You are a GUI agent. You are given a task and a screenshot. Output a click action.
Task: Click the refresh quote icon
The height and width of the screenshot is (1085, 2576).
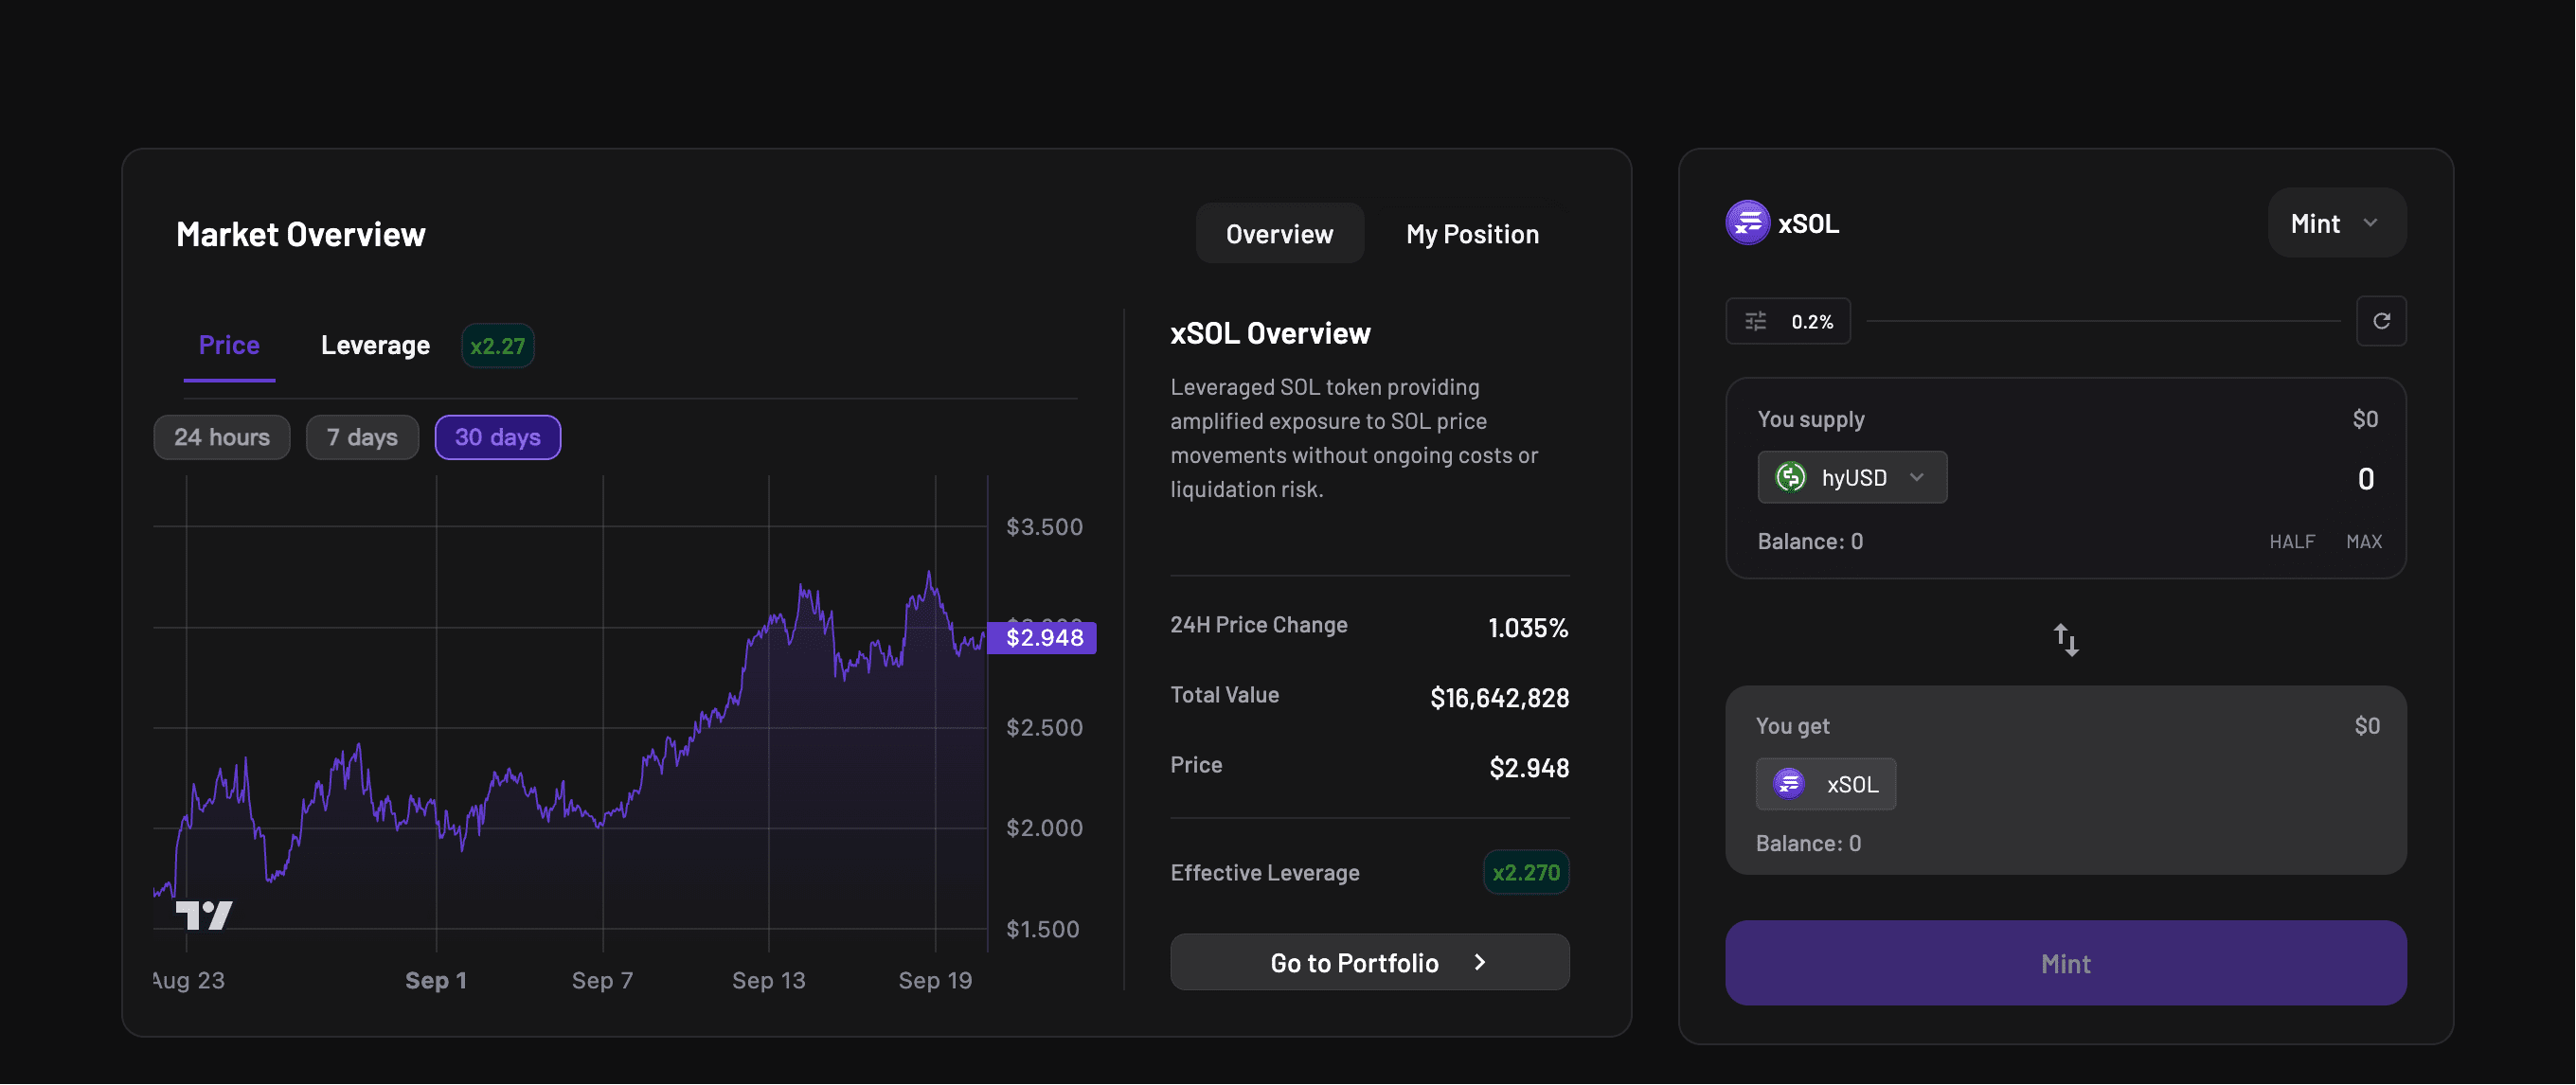click(2381, 321)
